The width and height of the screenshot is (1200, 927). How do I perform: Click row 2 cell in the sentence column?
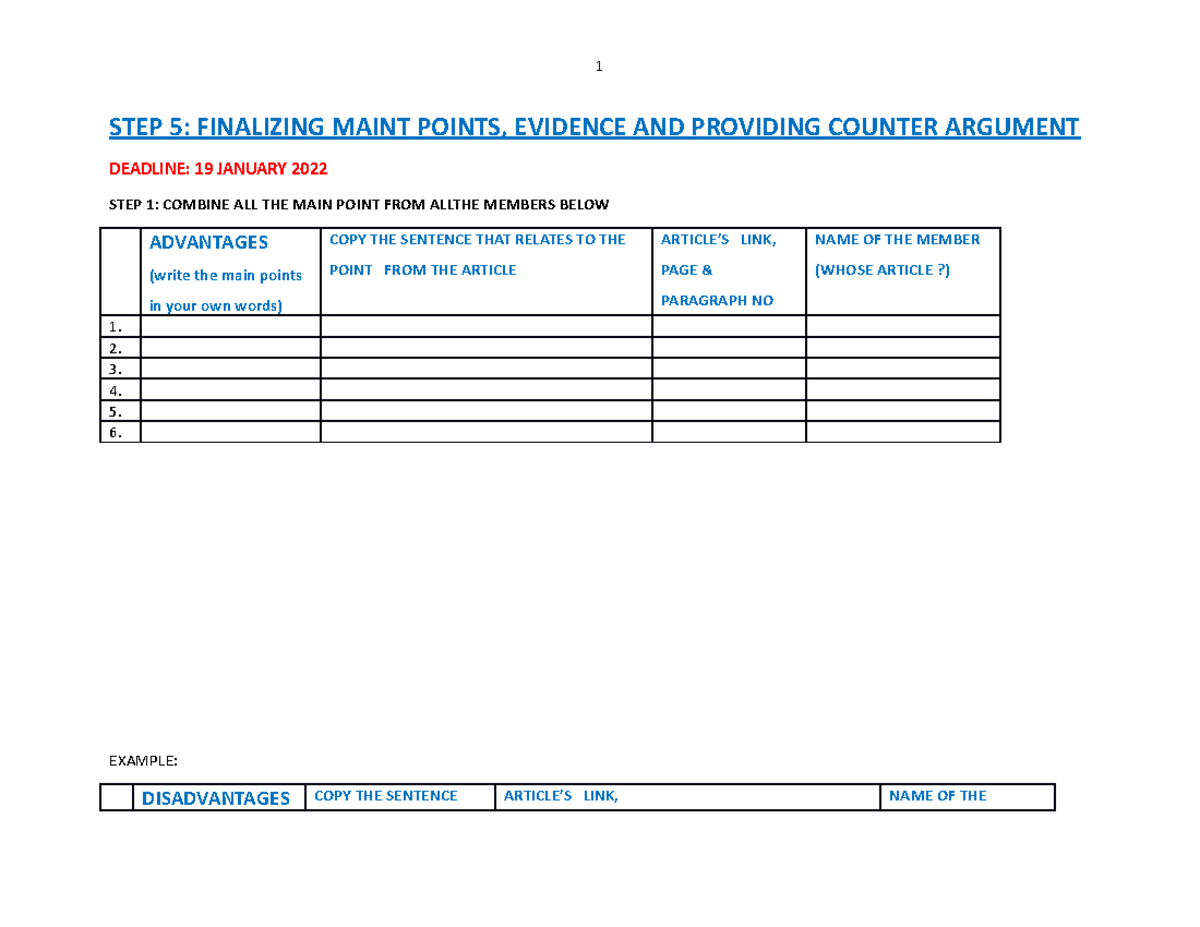[485, 347]
